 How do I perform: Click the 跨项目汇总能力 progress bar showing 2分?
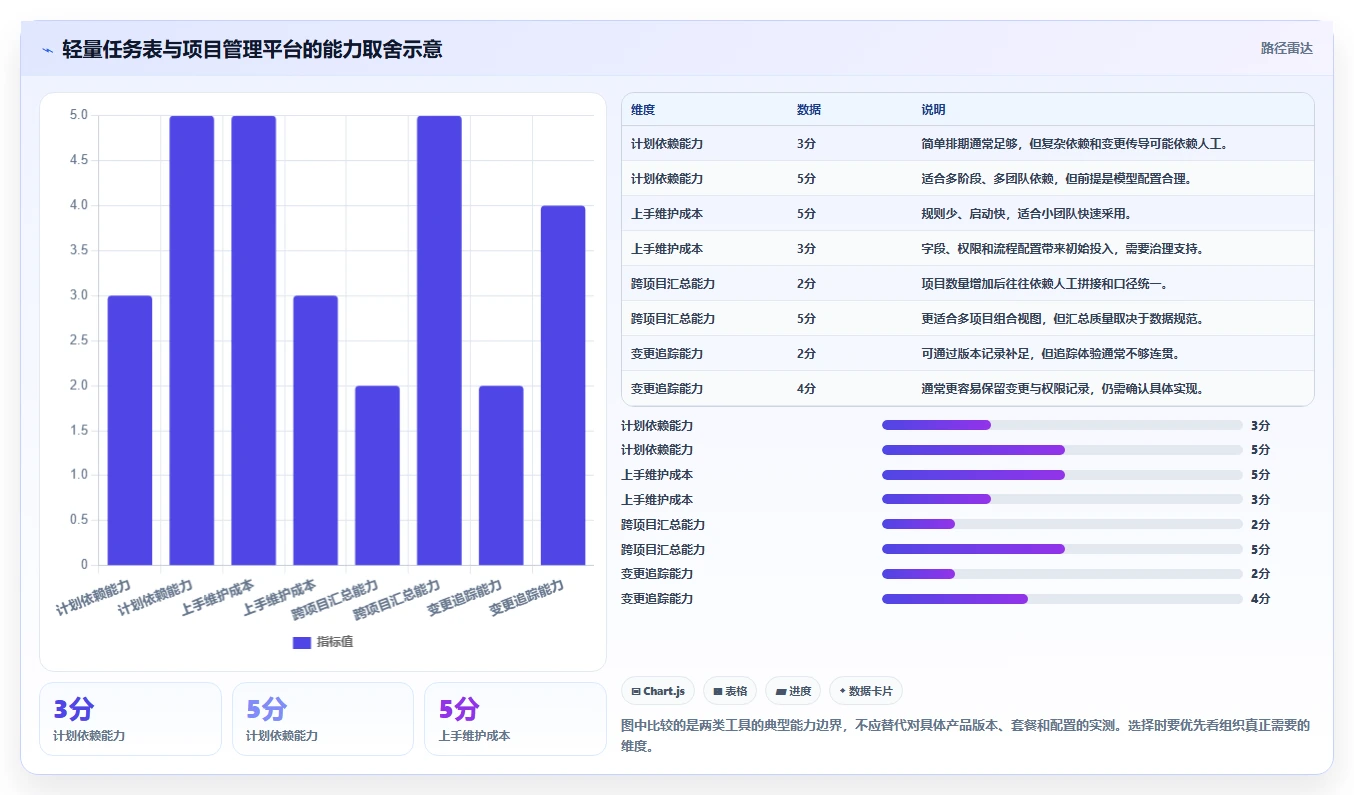pyautogui.click(x=1062, y=524)
